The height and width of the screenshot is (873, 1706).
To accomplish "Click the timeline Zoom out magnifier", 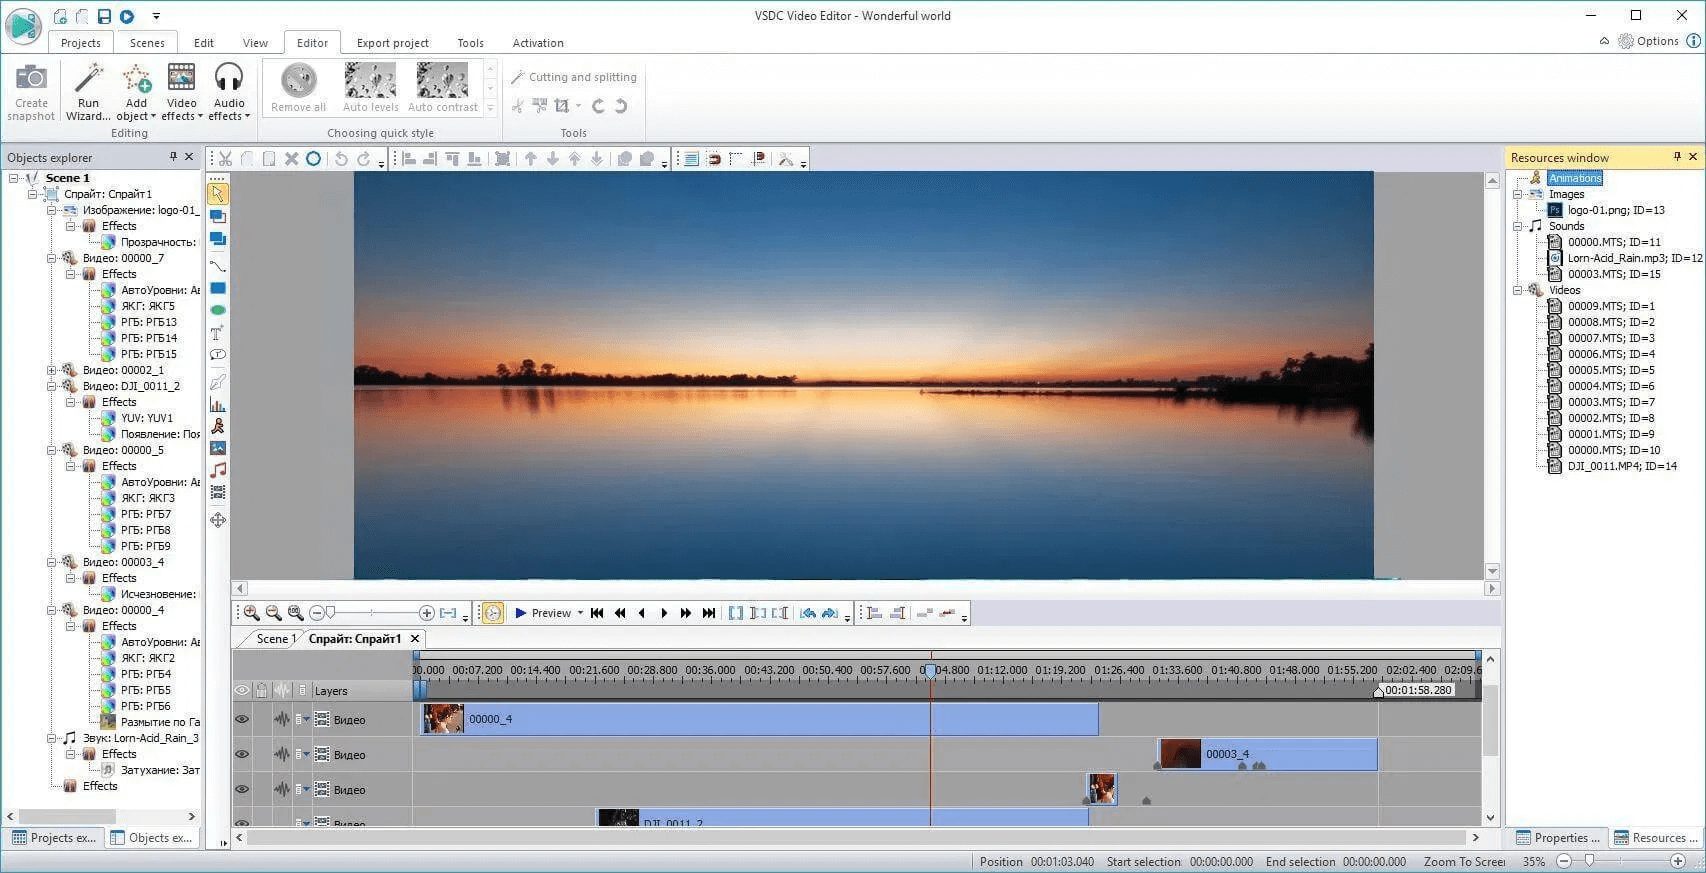I will point(273,613).
